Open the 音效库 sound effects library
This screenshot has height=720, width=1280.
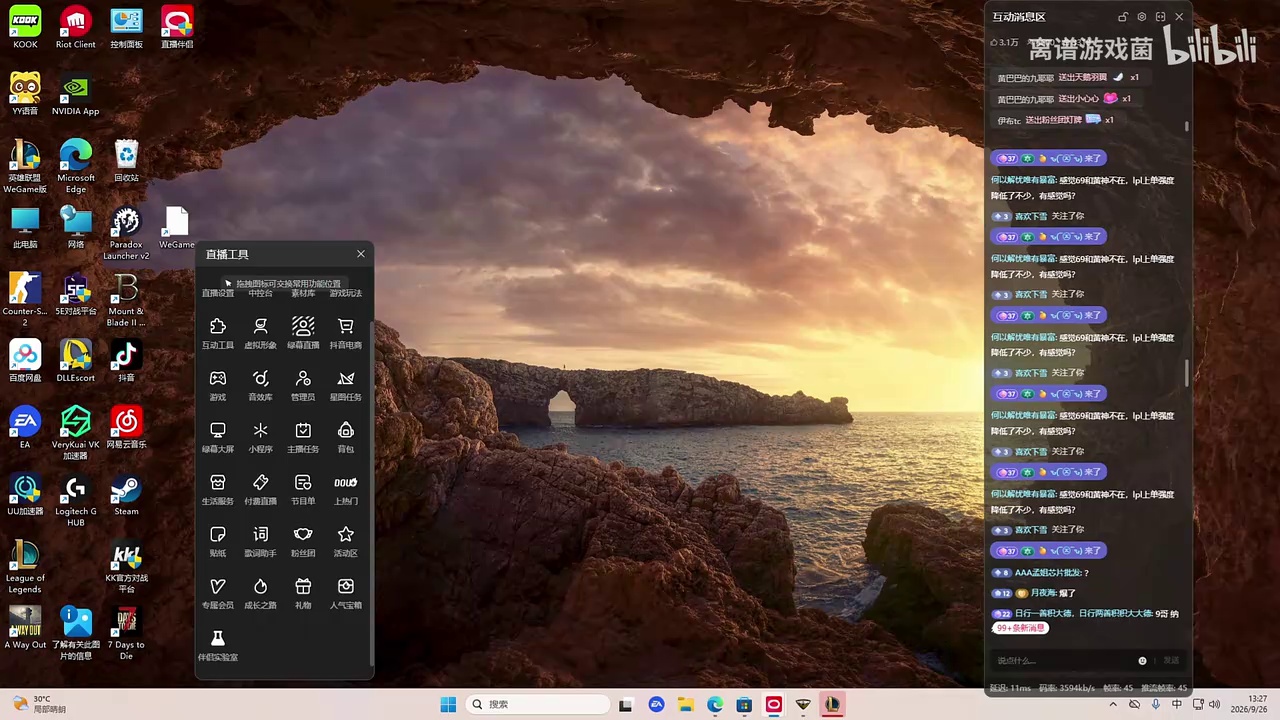click(260, 385)
